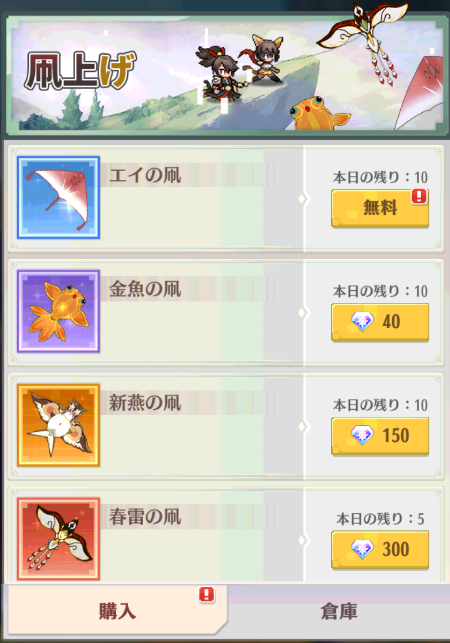The width and height of the screenshot is (450, 643).
Task: Select the 新燕の凧 swallow kite icon
Action: click(x=59, y=425)
